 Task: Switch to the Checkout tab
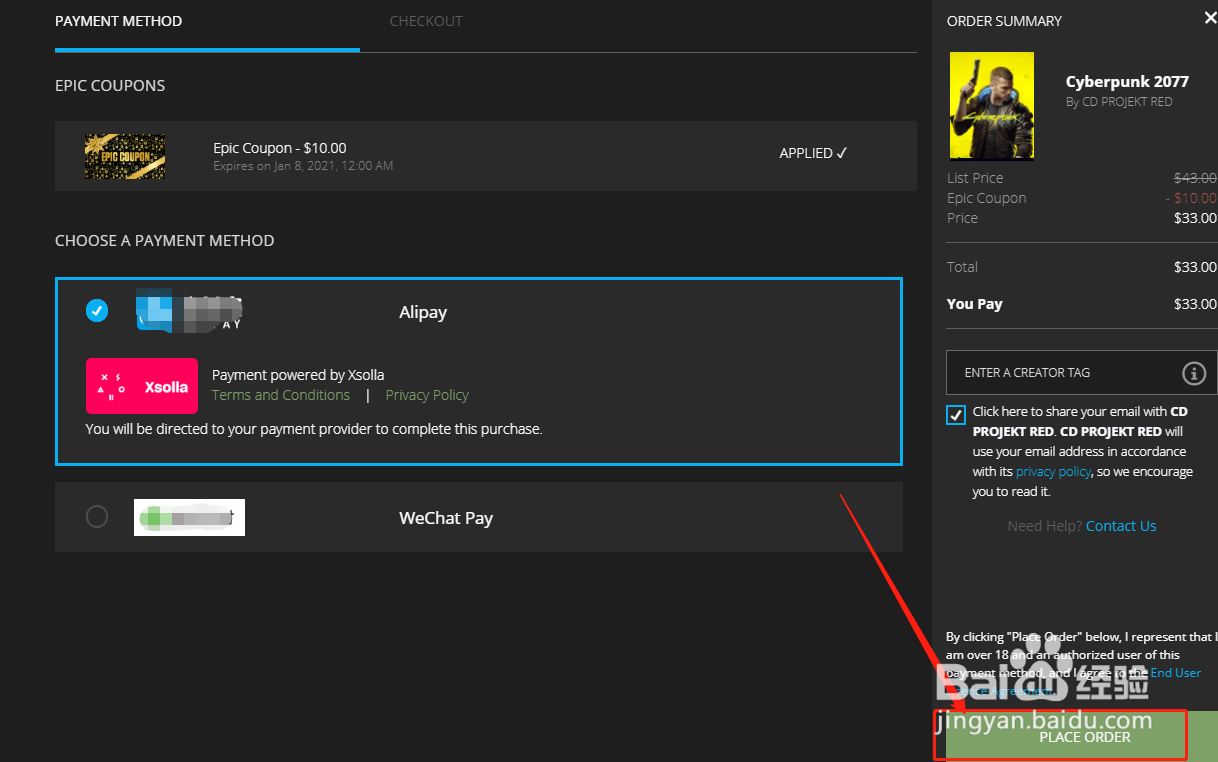[x=426, y=21]
